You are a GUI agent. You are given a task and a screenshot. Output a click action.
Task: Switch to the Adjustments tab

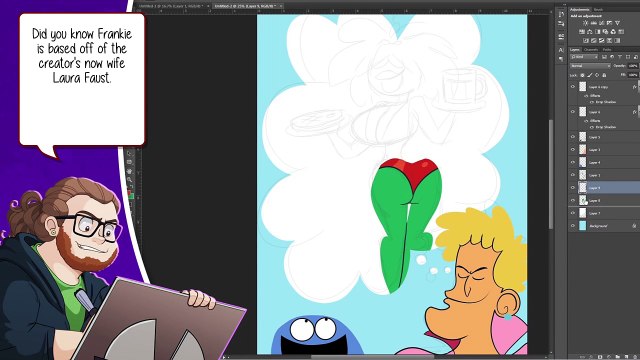[x=580, y=10]
